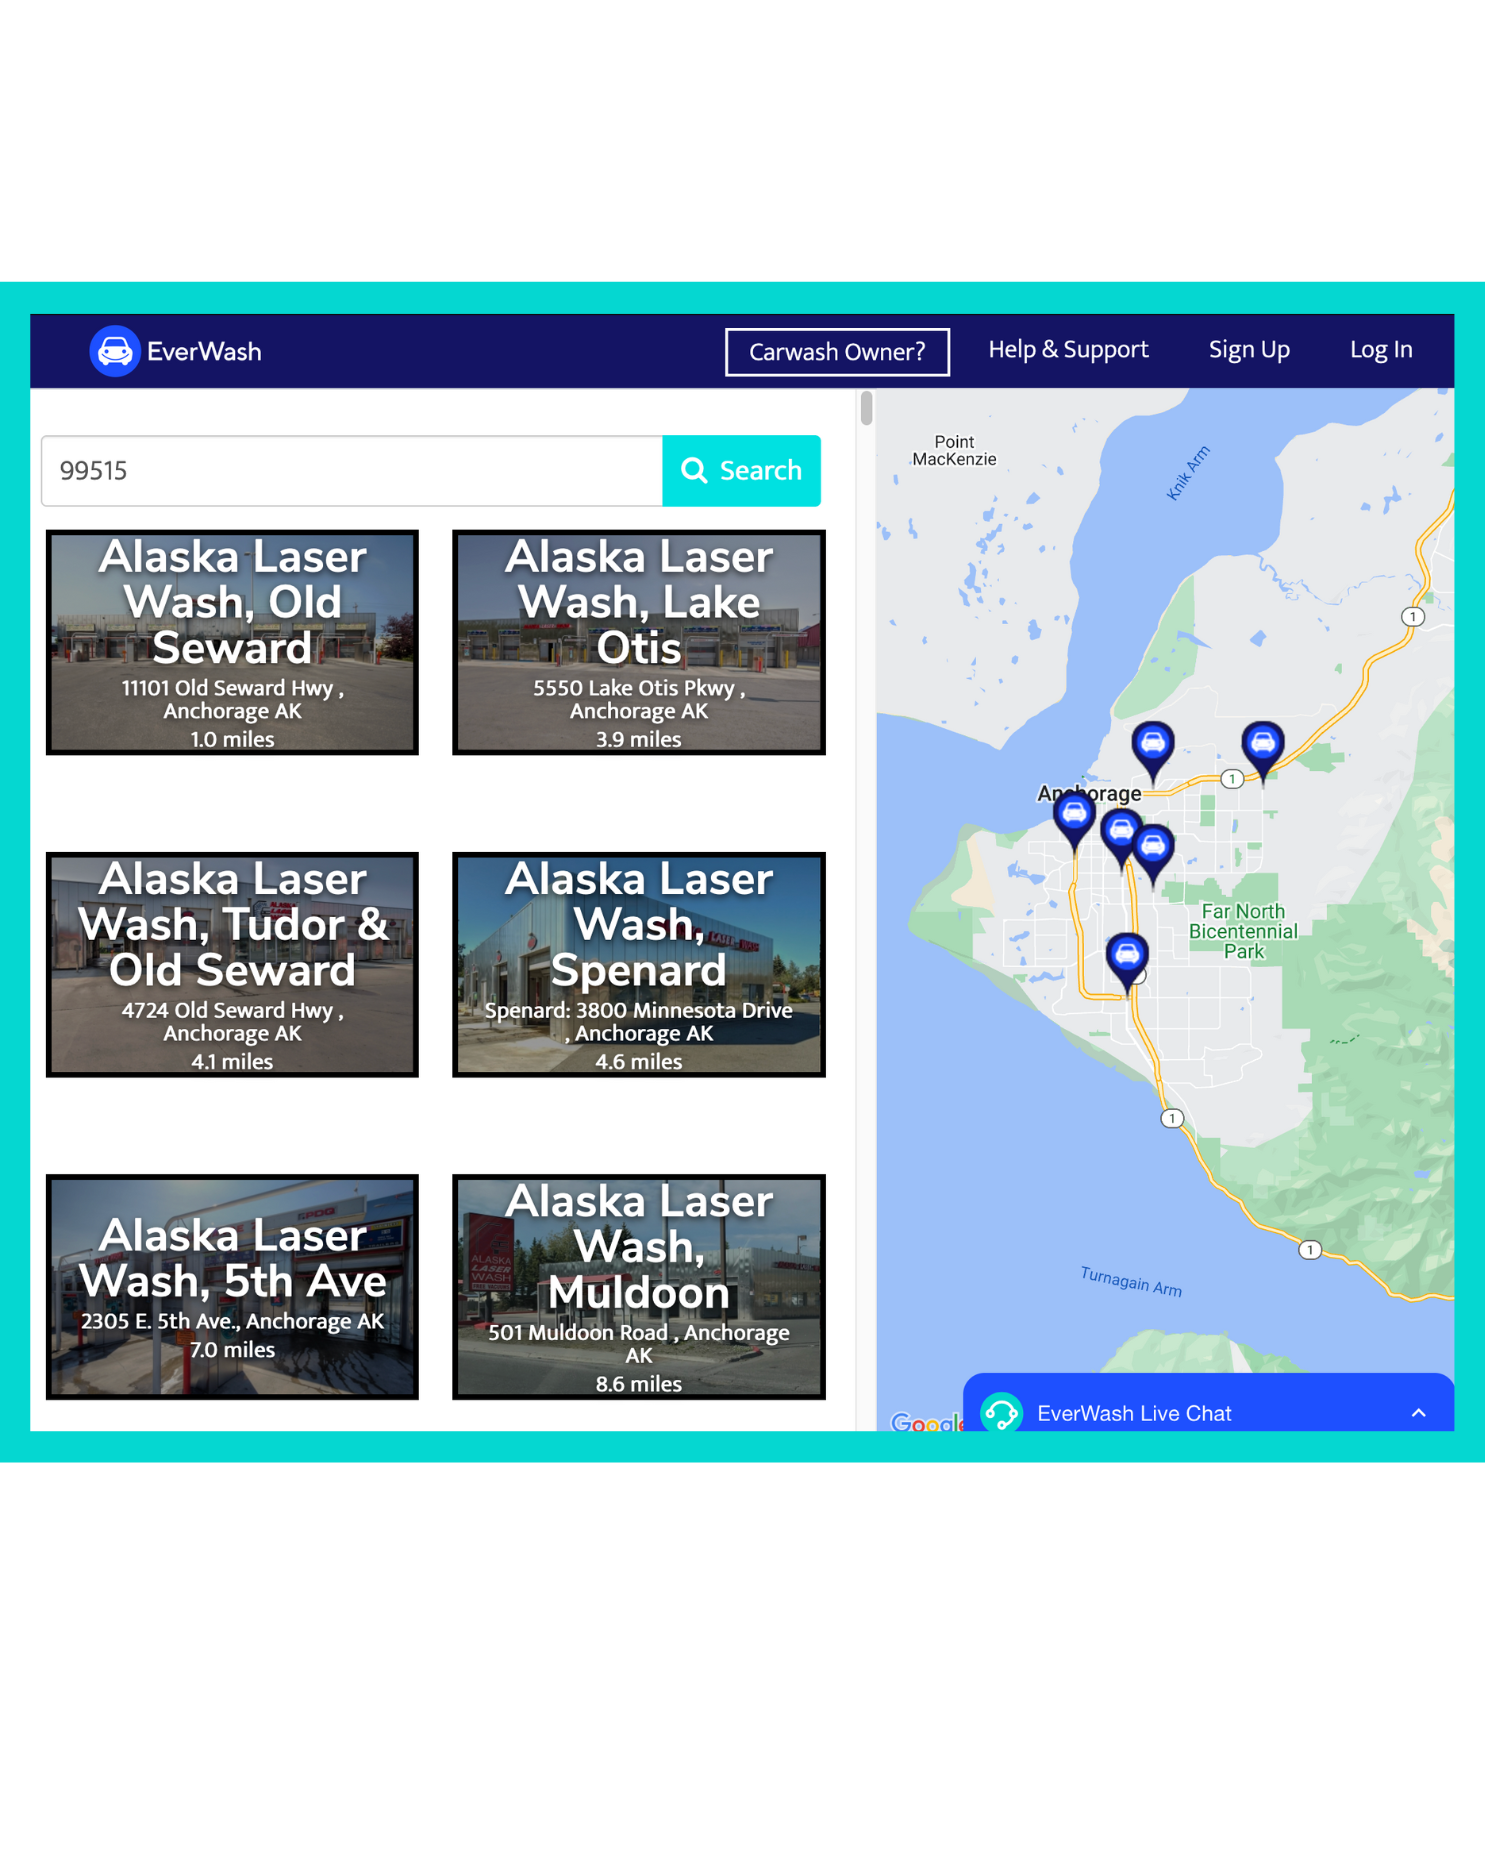Click the Turnagain Arm map label
This screenshot has height=1856, width=1485.
[1131, 1281]
